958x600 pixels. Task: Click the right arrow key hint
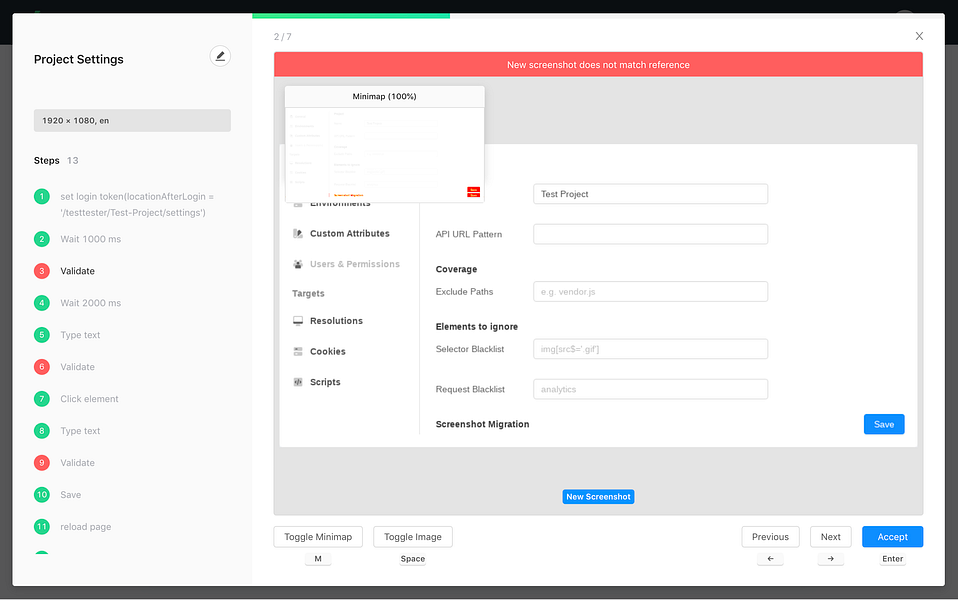[x=830, y=558]
